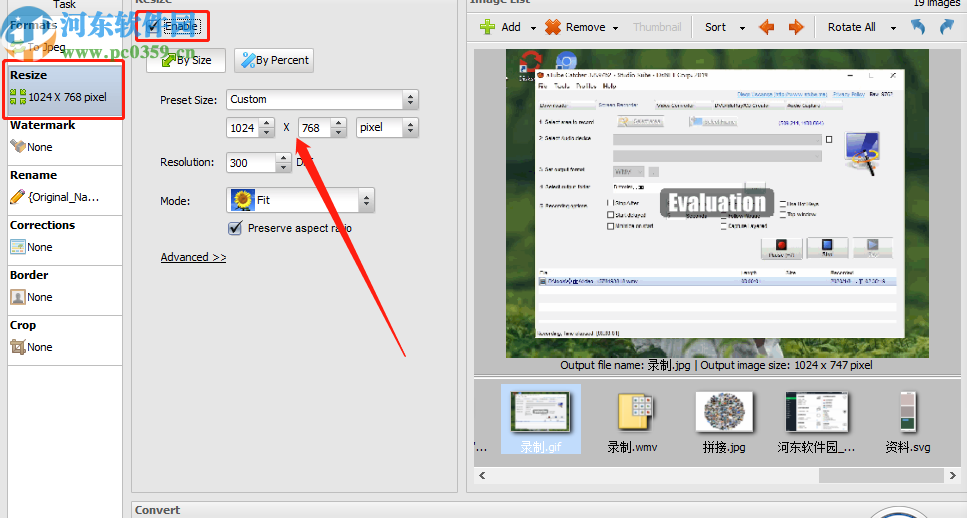Open the Rename task
The height and width of the screenshot is (518, 967).
click(65, 190)
